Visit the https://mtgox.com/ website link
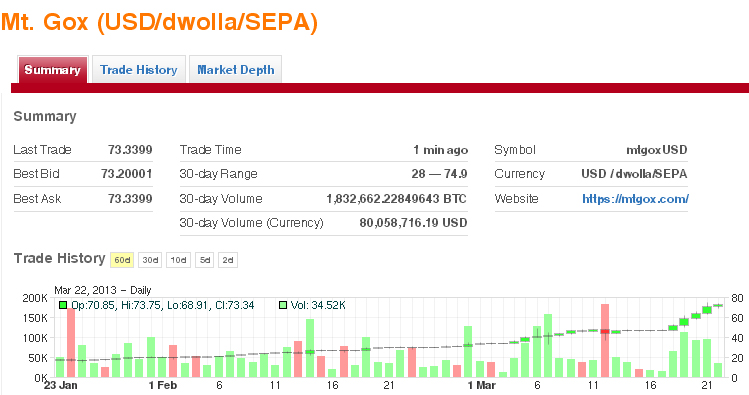The image size is (749, 395). pyautogui.click(x=635, y=199)
